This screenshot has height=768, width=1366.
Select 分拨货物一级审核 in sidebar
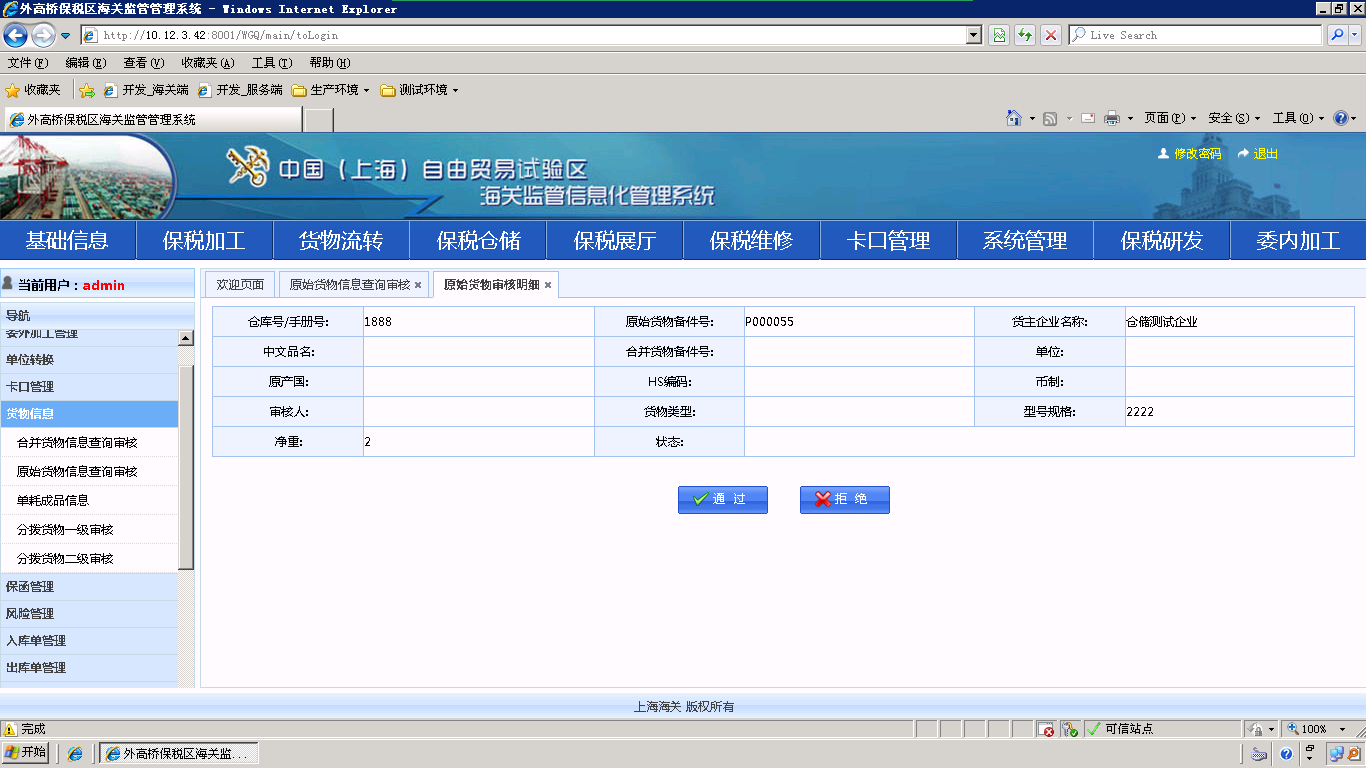(x=65, y=530)
